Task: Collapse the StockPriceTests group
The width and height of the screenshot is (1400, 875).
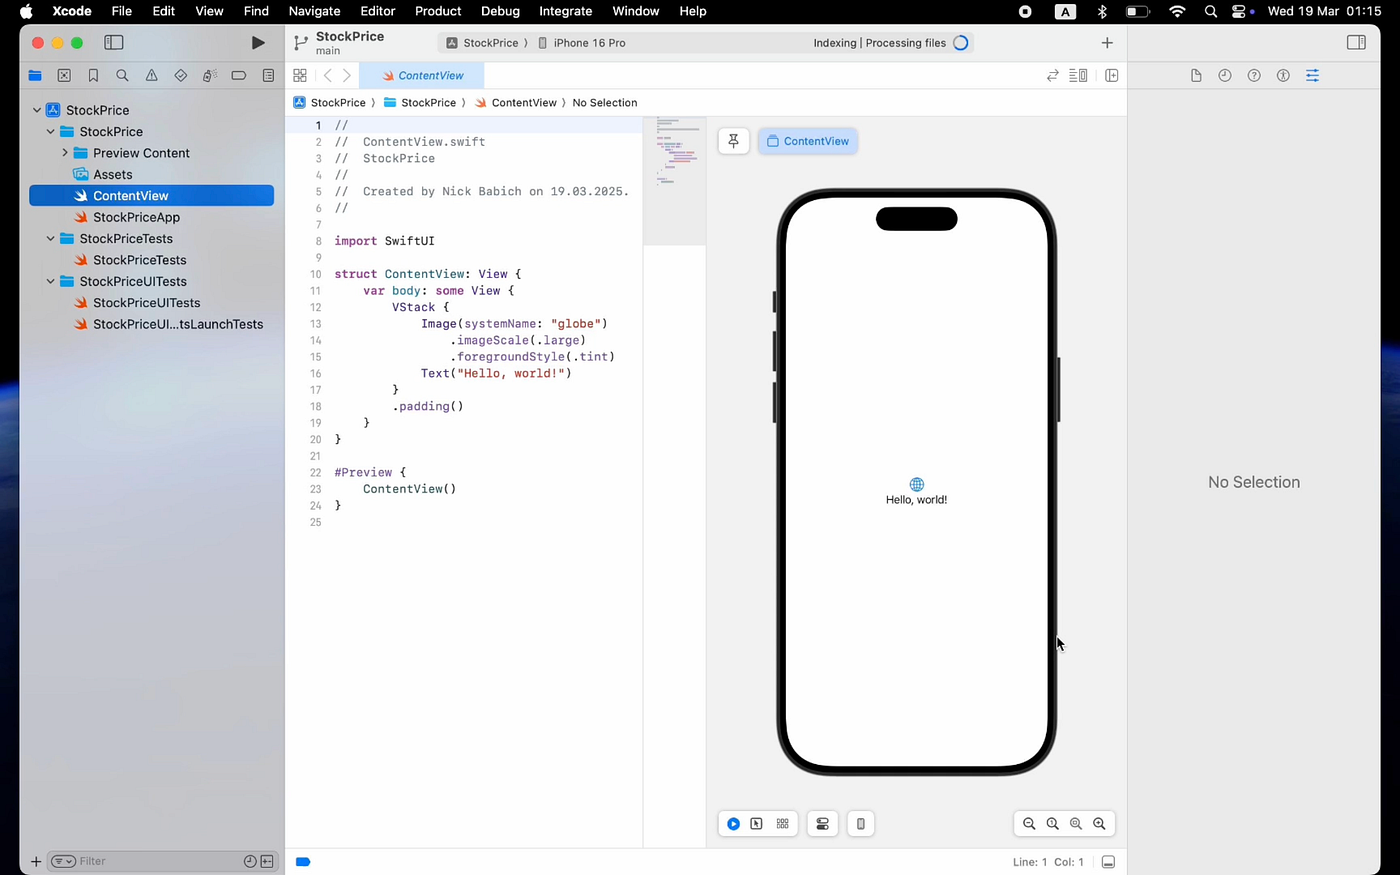Action: (x=51, y=239)
